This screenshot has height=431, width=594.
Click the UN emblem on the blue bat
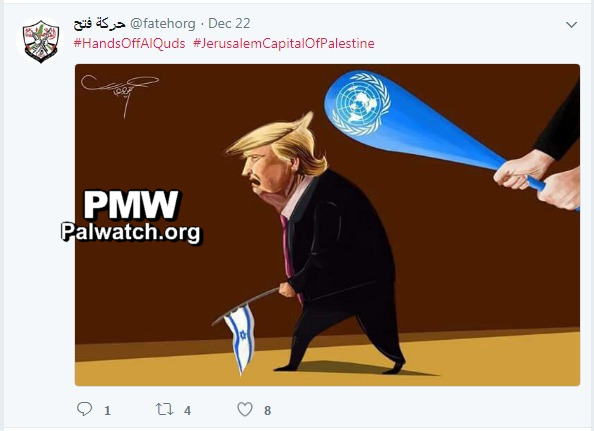click(361, 104)
